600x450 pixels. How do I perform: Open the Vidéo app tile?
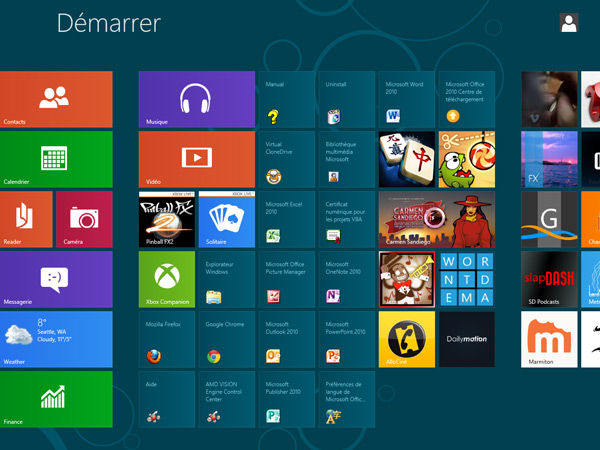[x=196, y=159]
